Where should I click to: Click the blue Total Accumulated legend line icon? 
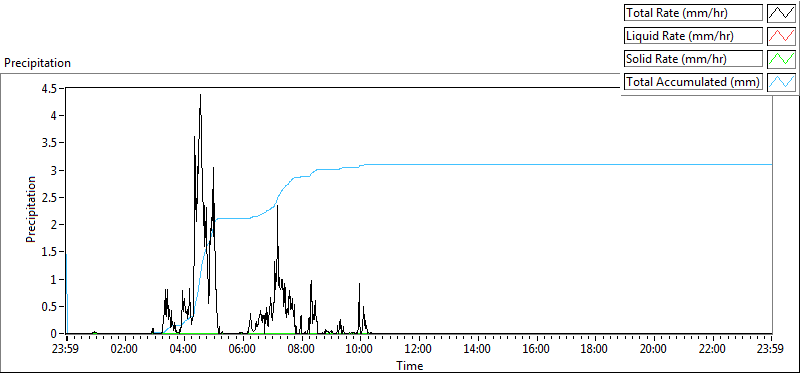click(x=781, y=82)
